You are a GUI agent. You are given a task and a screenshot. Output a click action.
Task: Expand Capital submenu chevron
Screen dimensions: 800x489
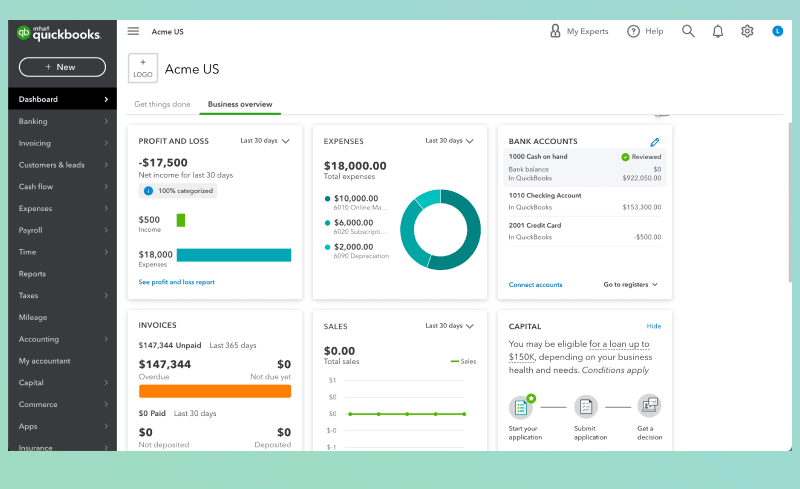106,382
